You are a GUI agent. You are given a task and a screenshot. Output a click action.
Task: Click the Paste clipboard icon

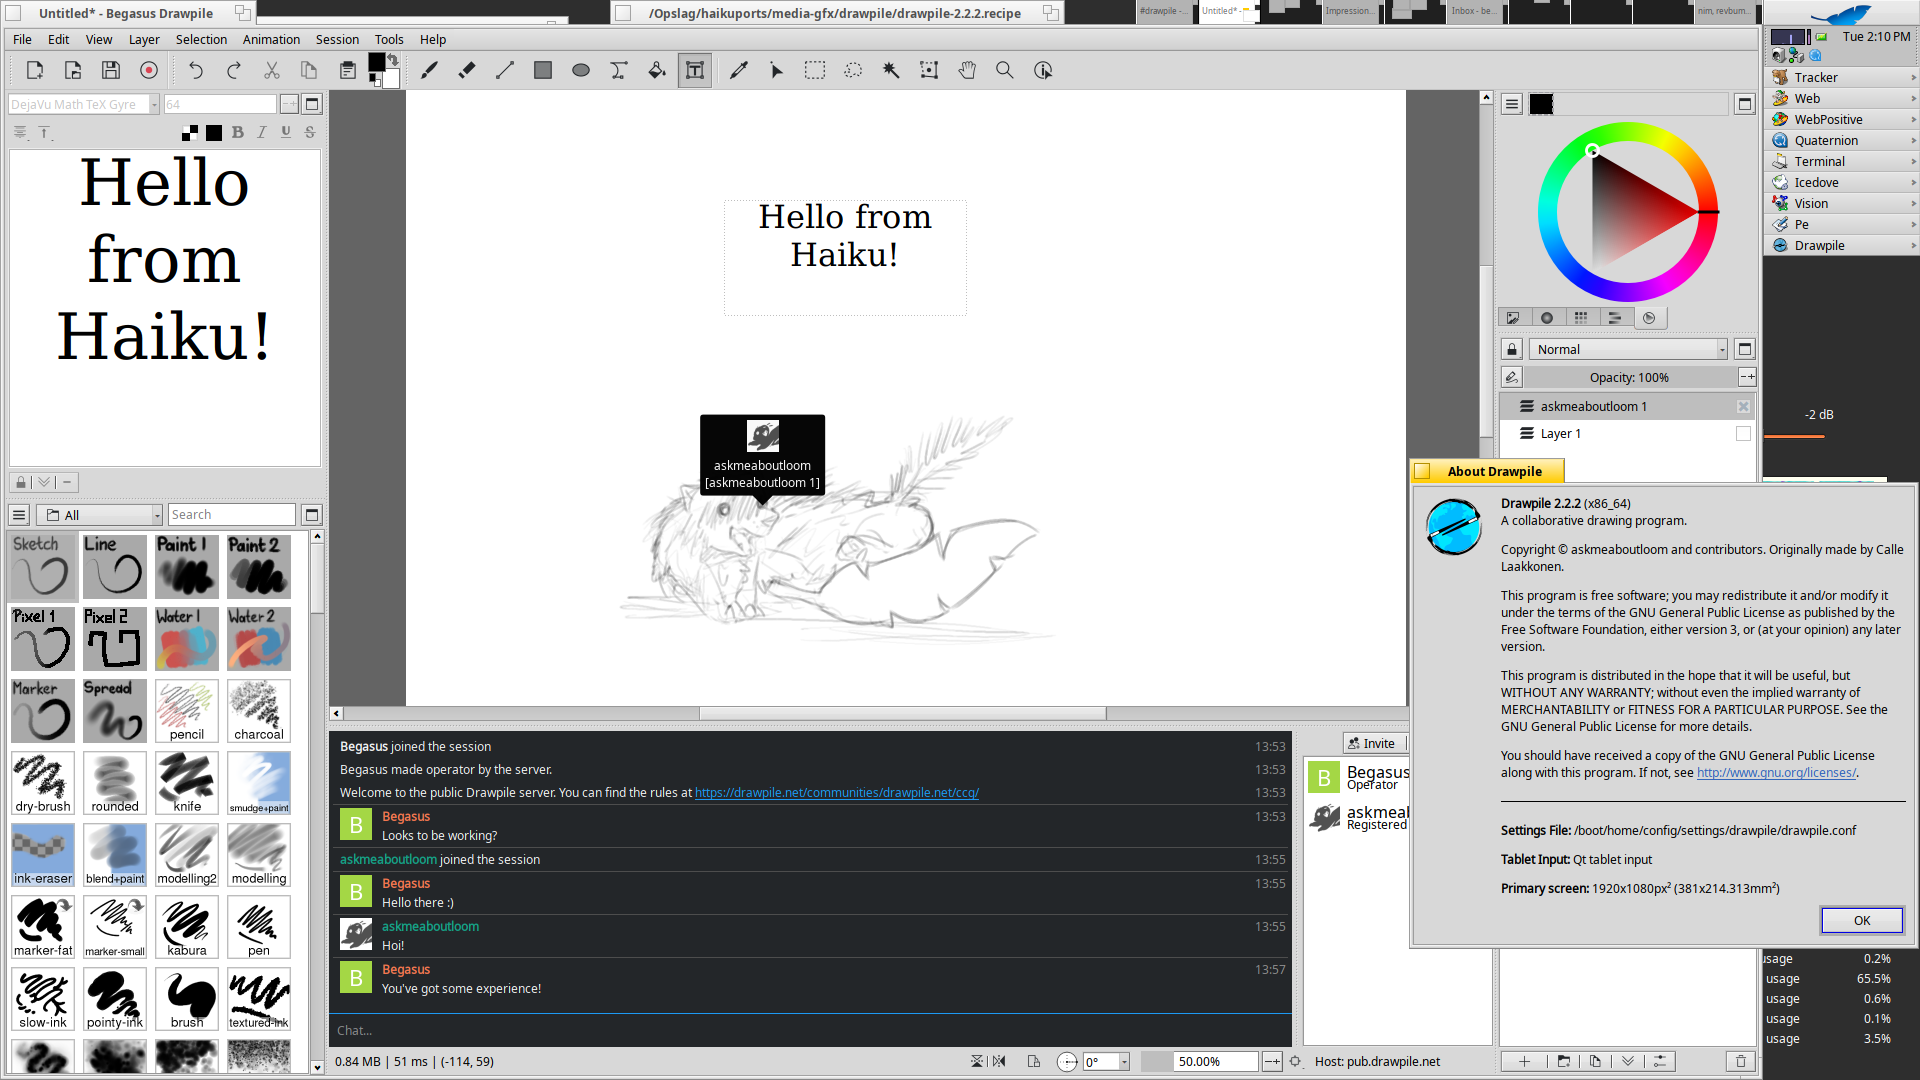[x=347, y=70]
